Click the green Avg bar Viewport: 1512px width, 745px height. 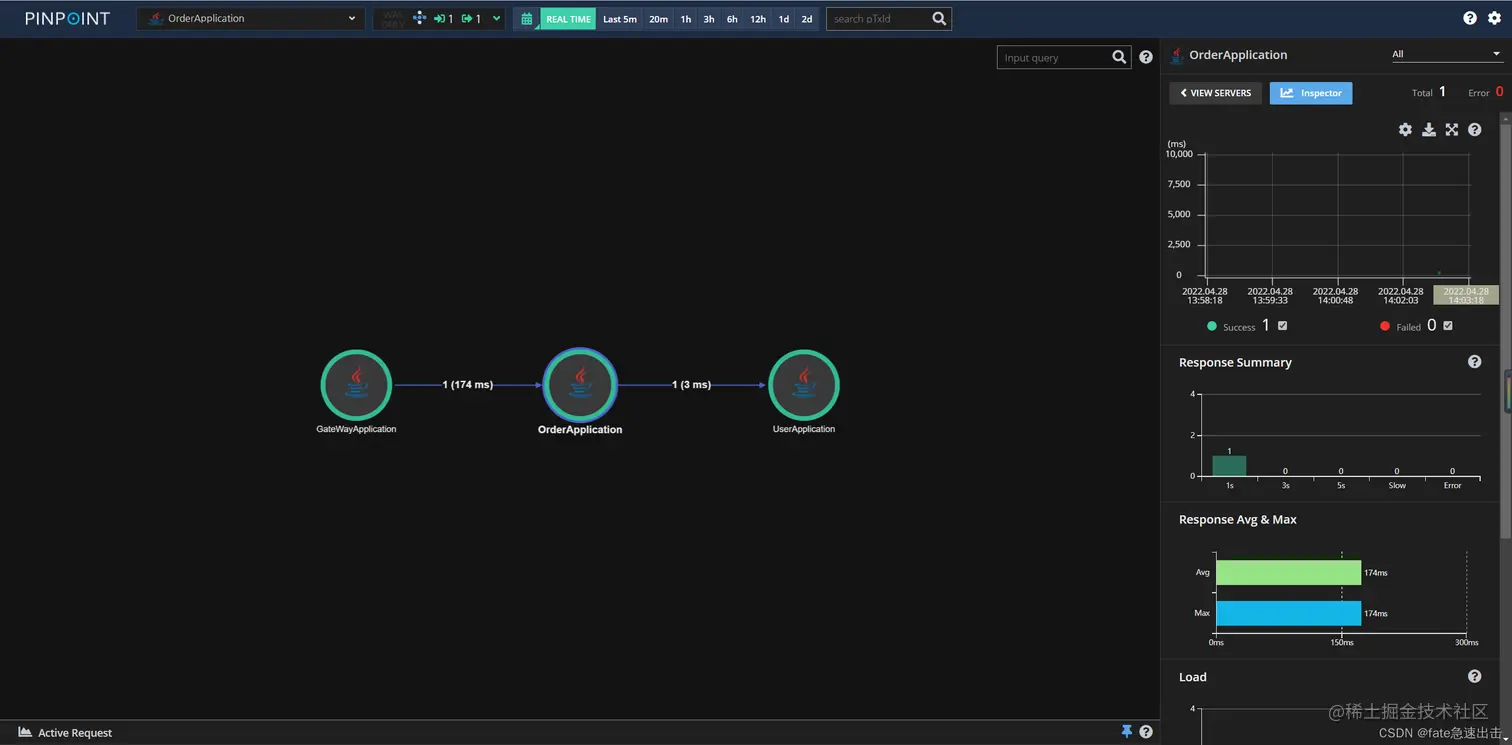pyautogui.click(x=1289, y=573)
